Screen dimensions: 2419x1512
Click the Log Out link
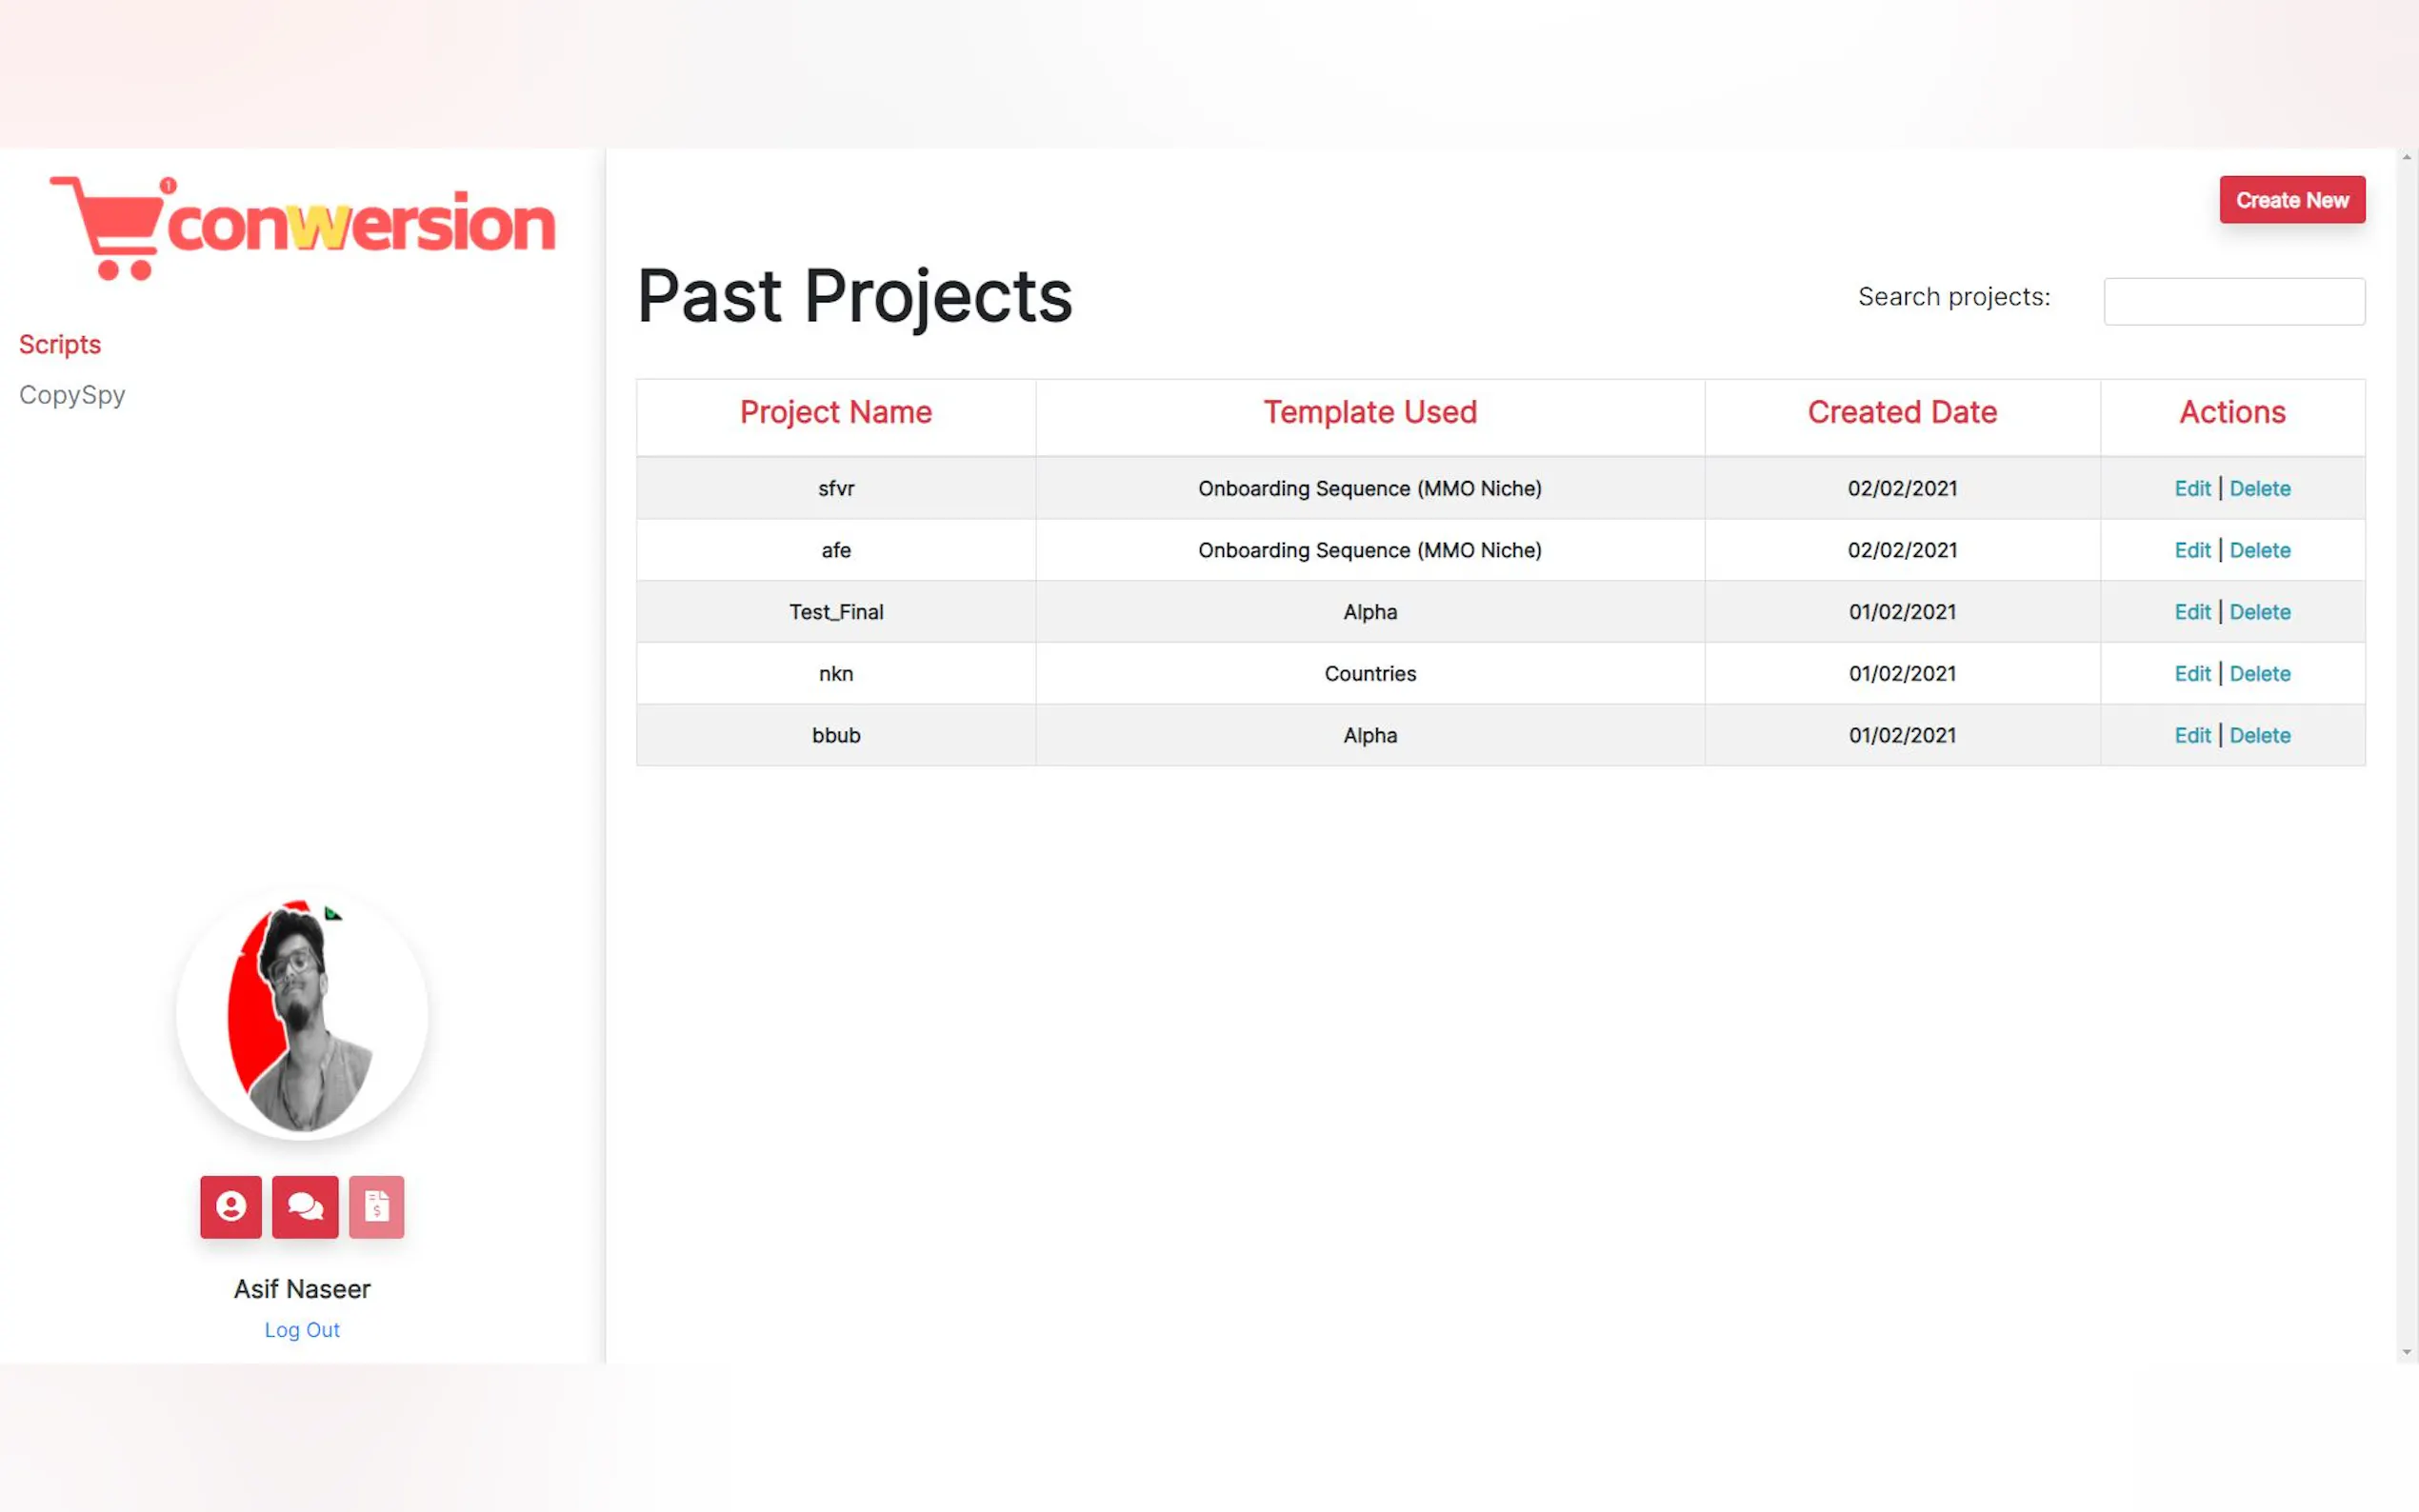[x=302, y=1330]
